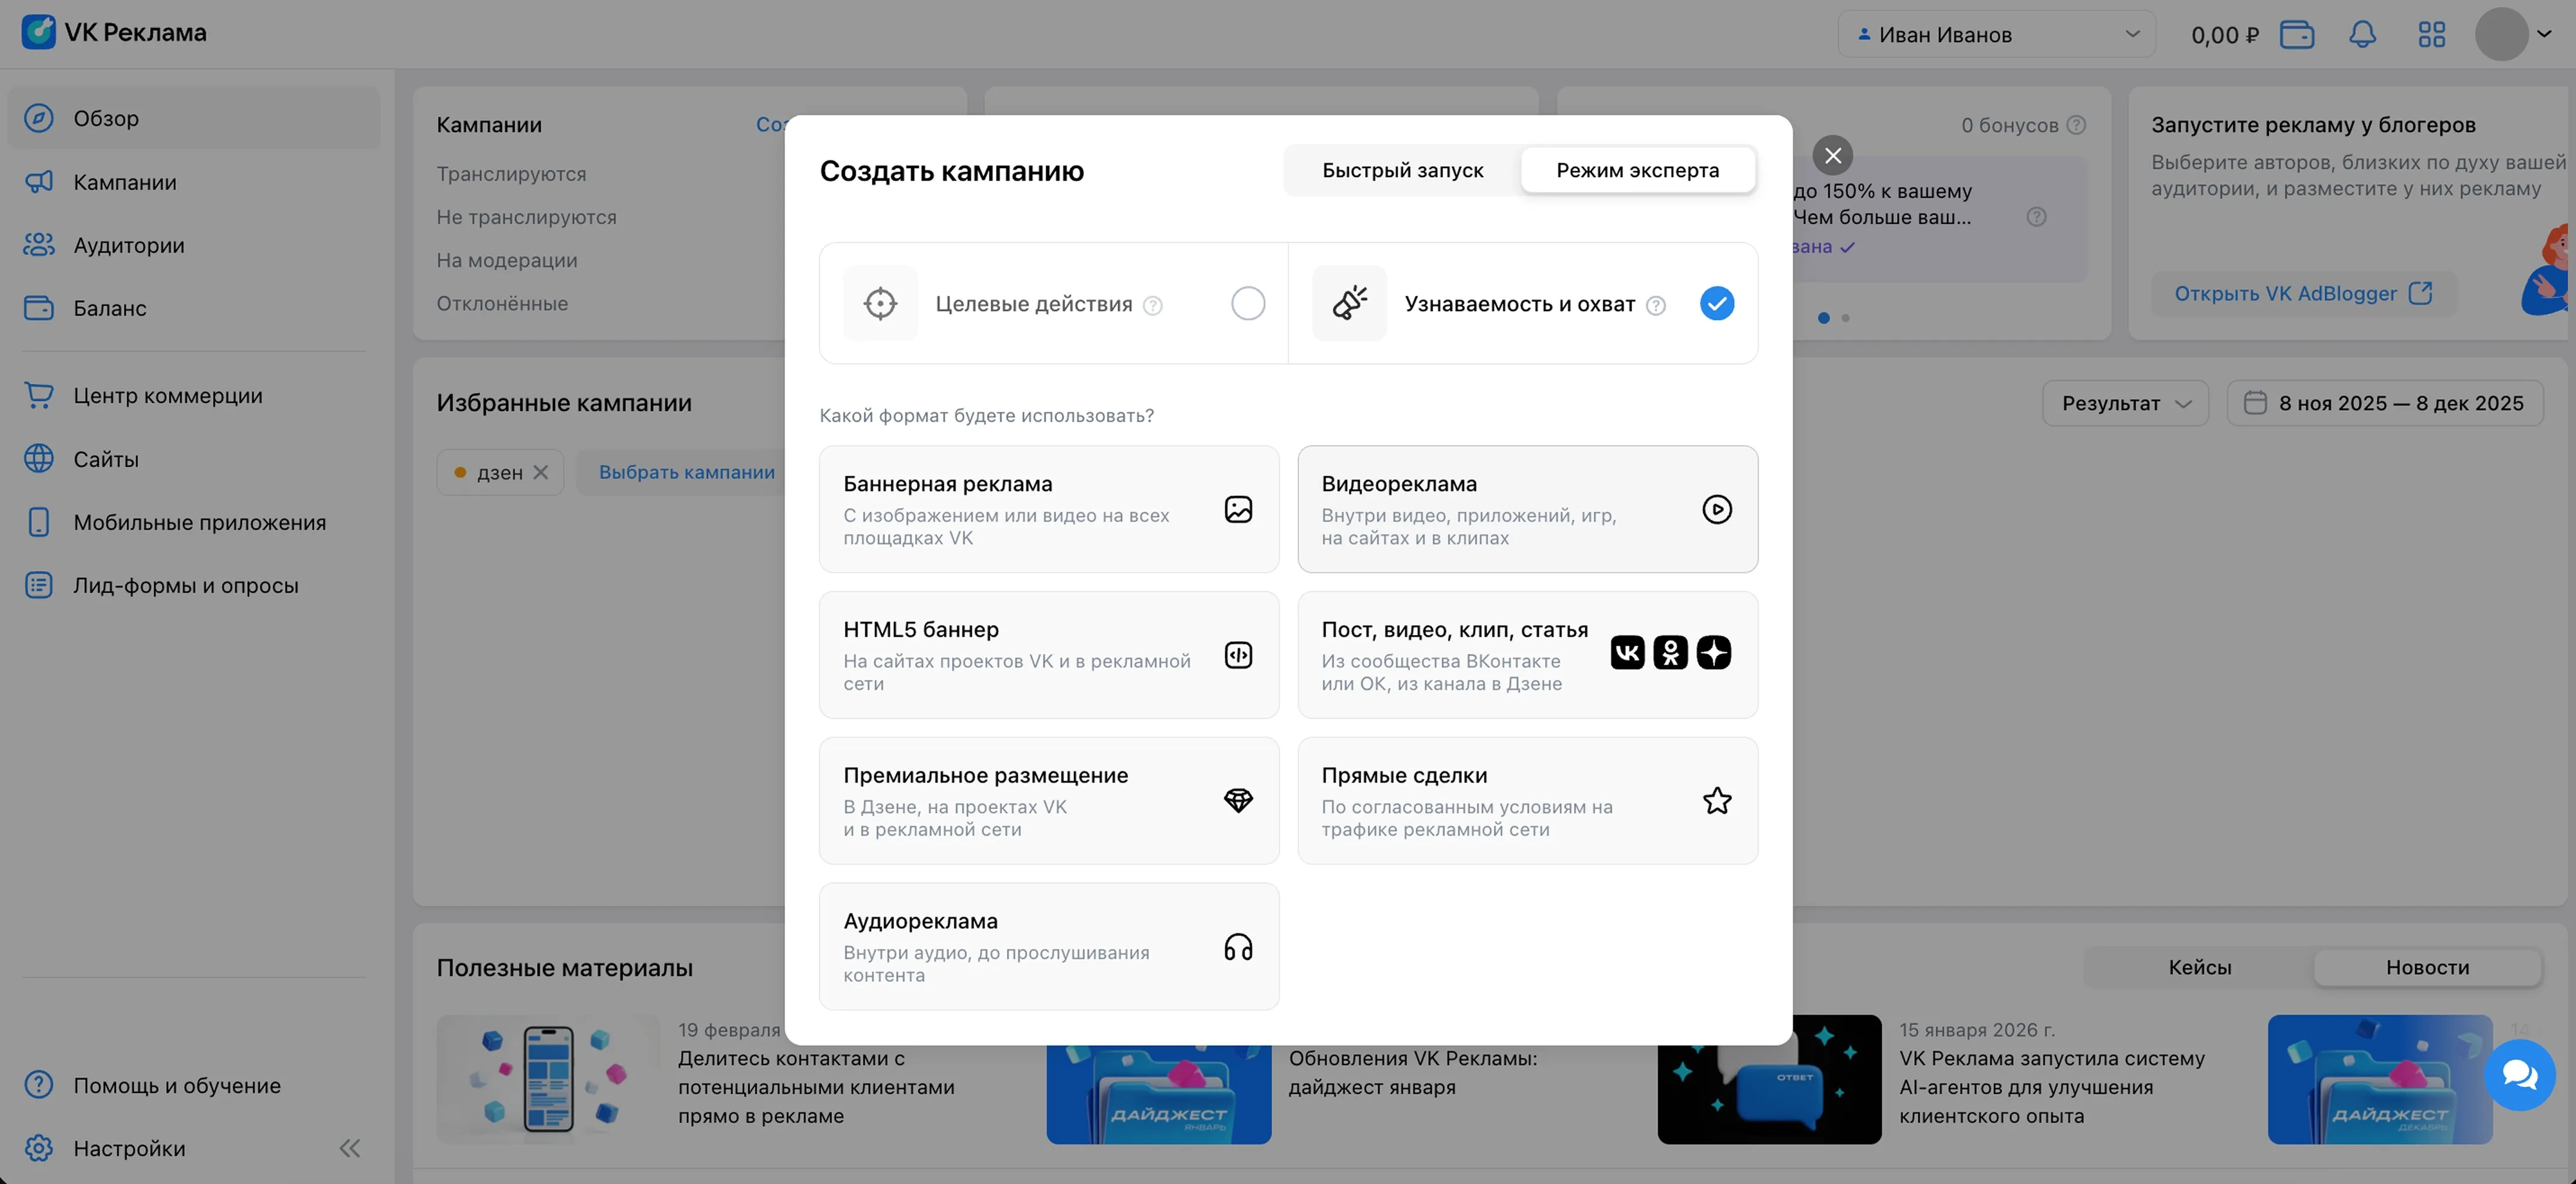Switch to the Кейсы tab
The width and height of the screenshot is (2576, 1184).
pos(2199,967)
